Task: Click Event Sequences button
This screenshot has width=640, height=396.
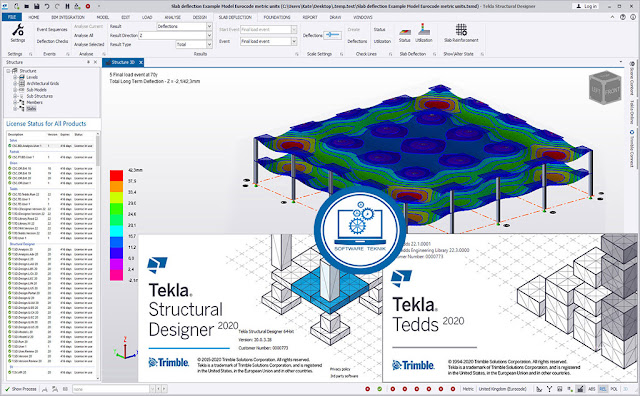Action: [x=52, y=29]
